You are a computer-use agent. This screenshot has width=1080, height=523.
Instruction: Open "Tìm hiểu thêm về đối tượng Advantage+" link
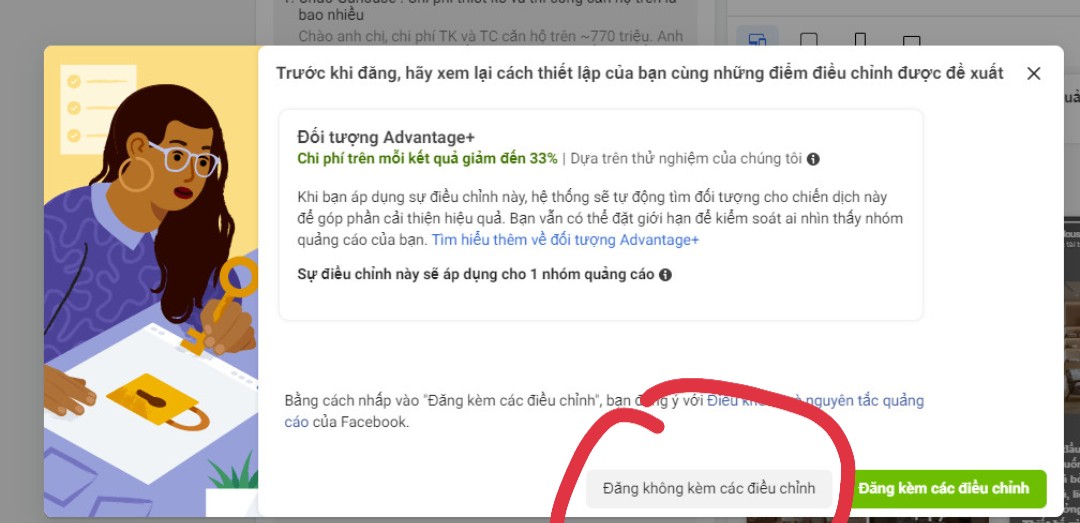(x=565, y=240)
